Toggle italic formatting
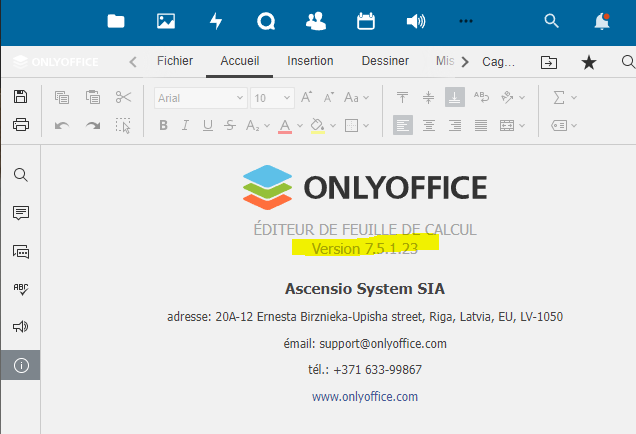Screen dimensions: 636x434 [185, 126]
